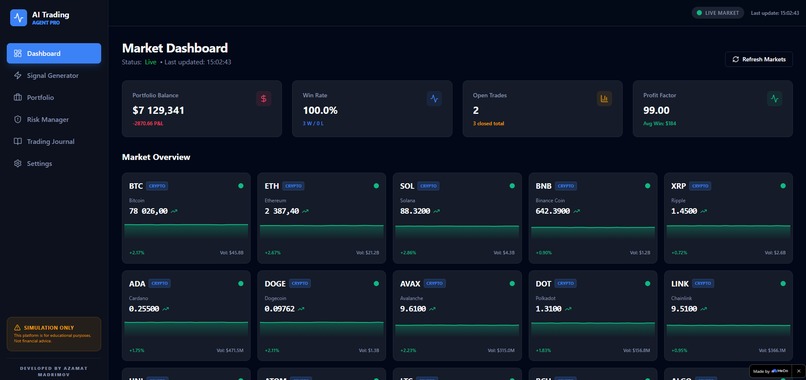Click the trend arrow beside BTC price
Screen dimensions: 806x380
tap(174, 211)
